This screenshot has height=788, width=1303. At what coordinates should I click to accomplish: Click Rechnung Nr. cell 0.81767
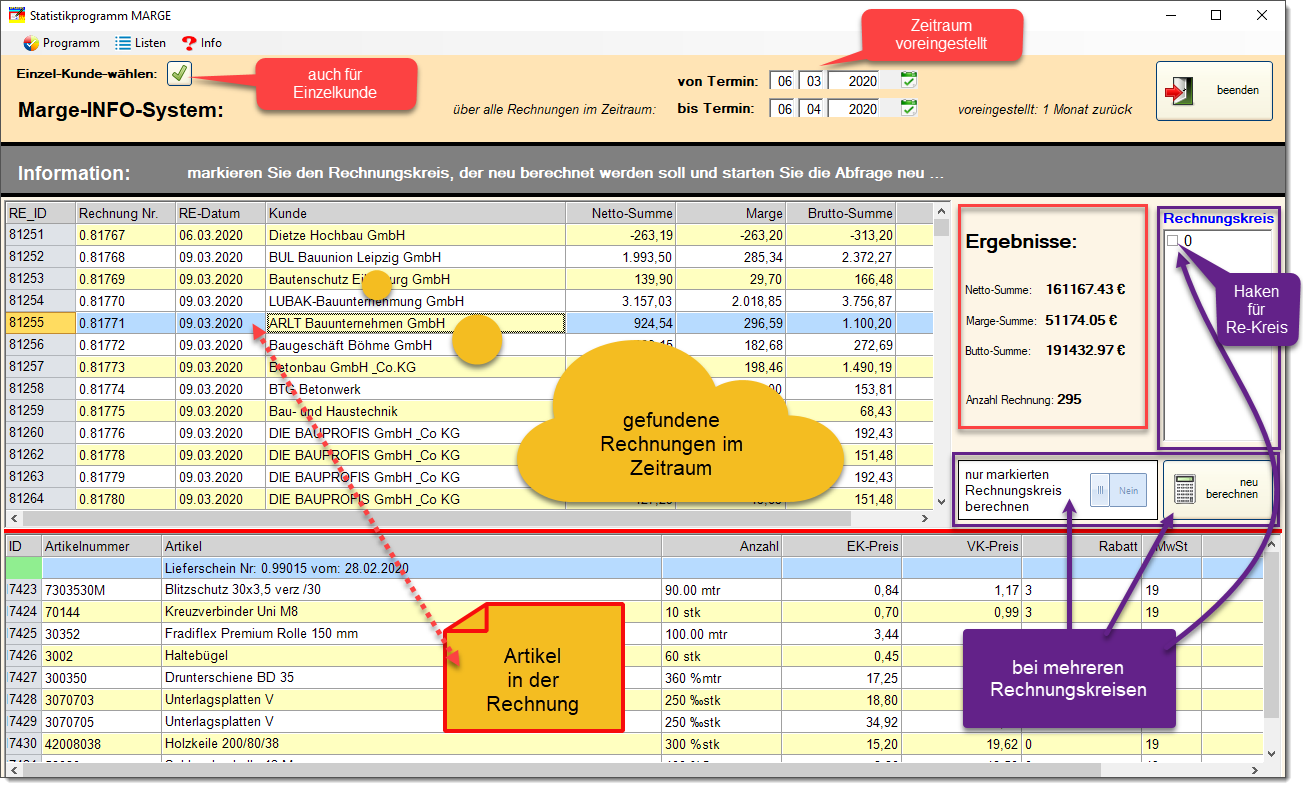point(126,235)
